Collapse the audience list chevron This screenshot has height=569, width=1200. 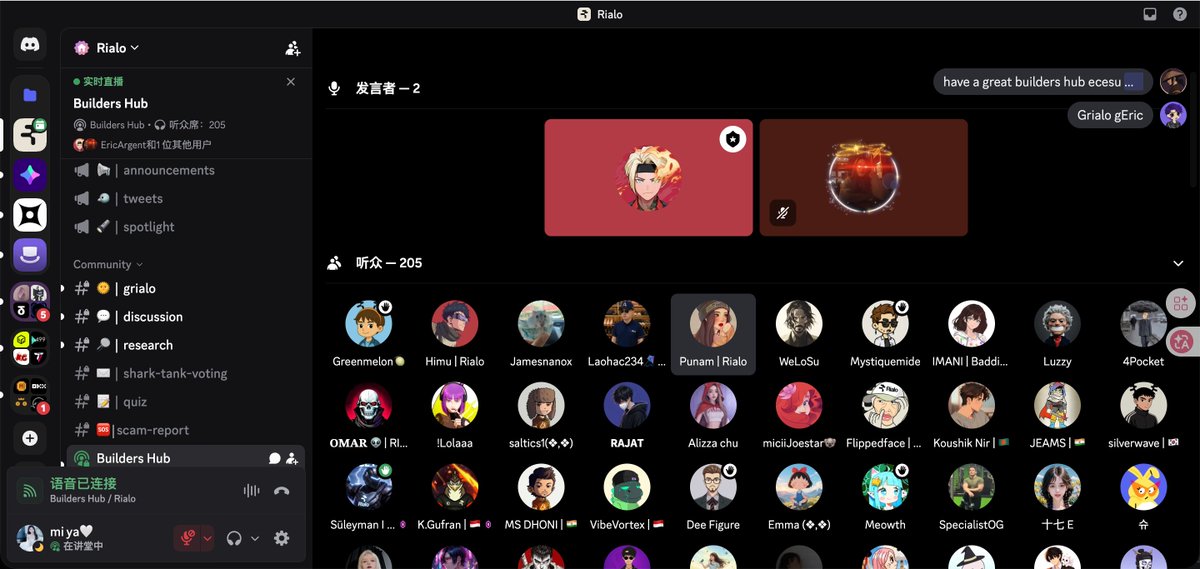click(x=1178, y=263)
